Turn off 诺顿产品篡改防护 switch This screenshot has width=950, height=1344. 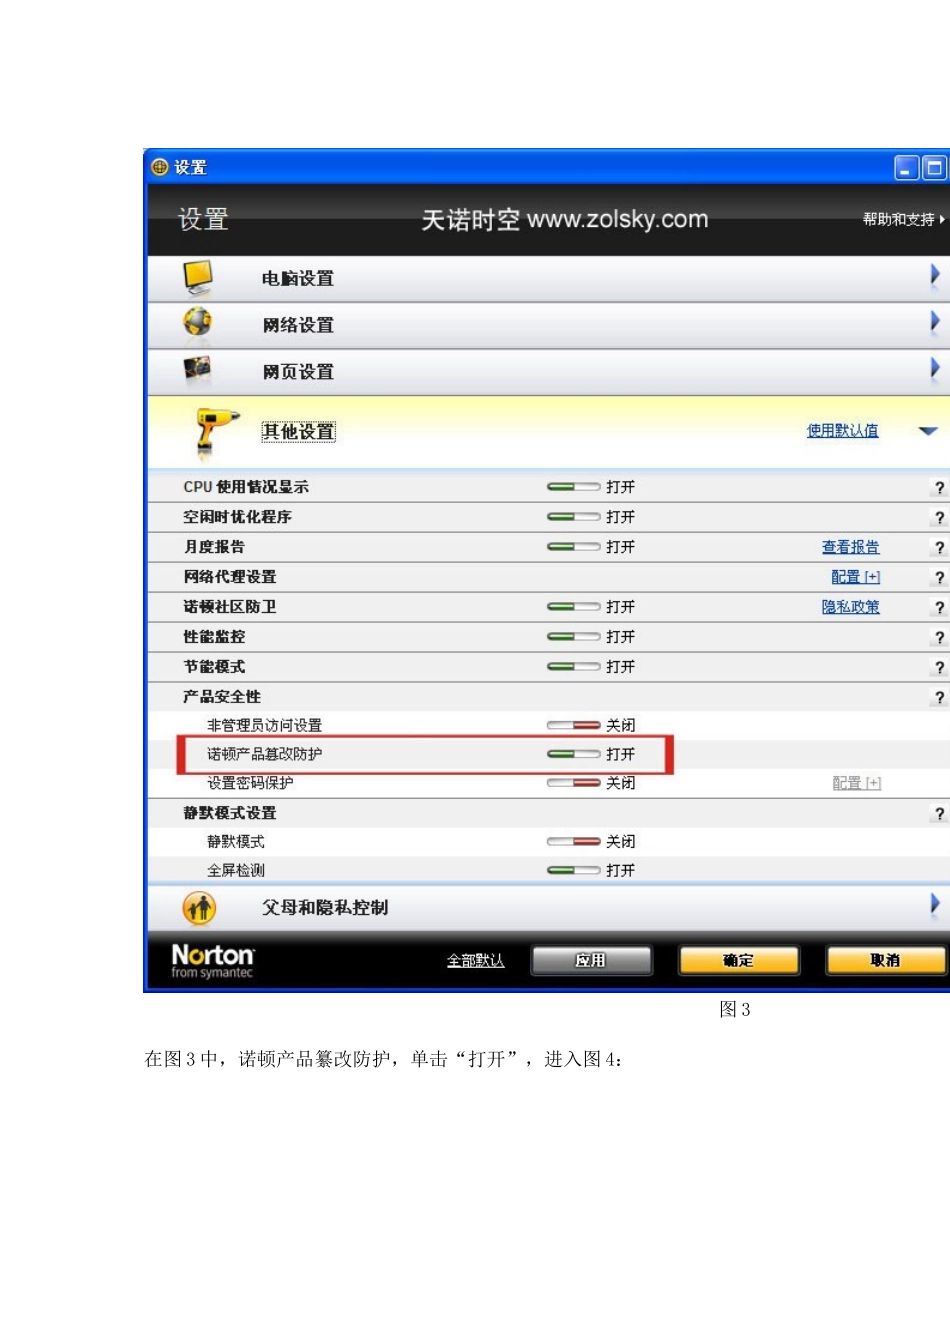point(574,754)
